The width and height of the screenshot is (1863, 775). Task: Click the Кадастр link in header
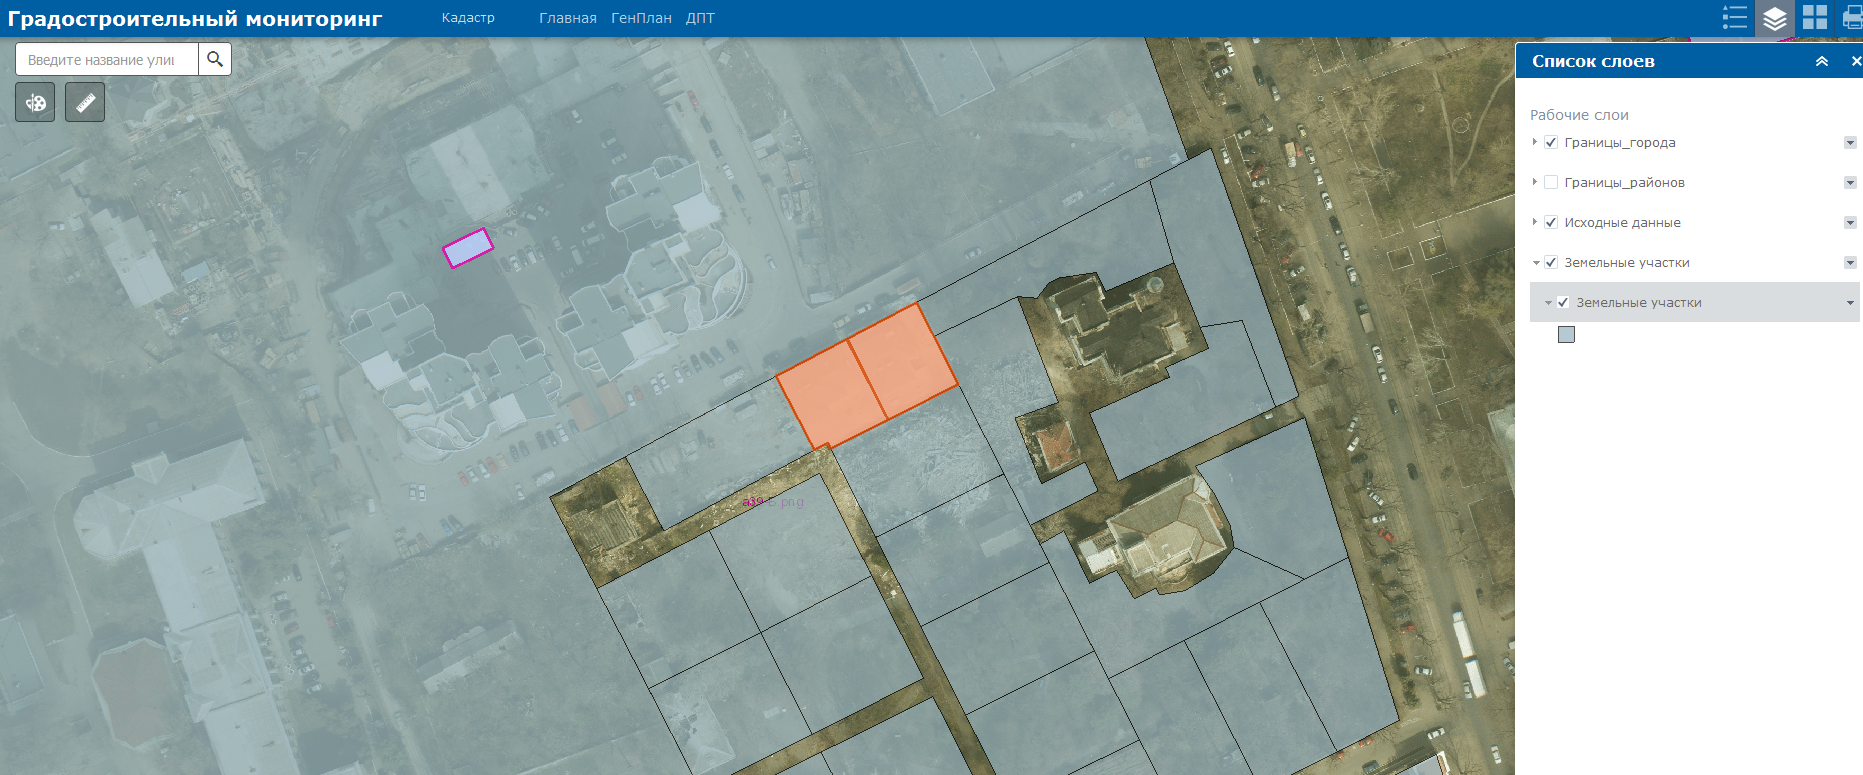pos(468,18)
